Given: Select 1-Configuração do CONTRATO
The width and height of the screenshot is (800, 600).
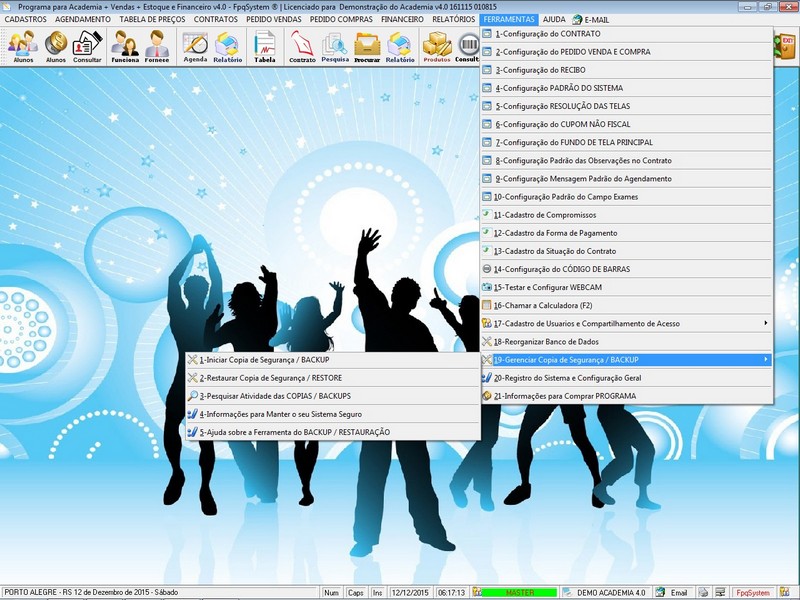Looking at the screenshot, I should (627, 34).
